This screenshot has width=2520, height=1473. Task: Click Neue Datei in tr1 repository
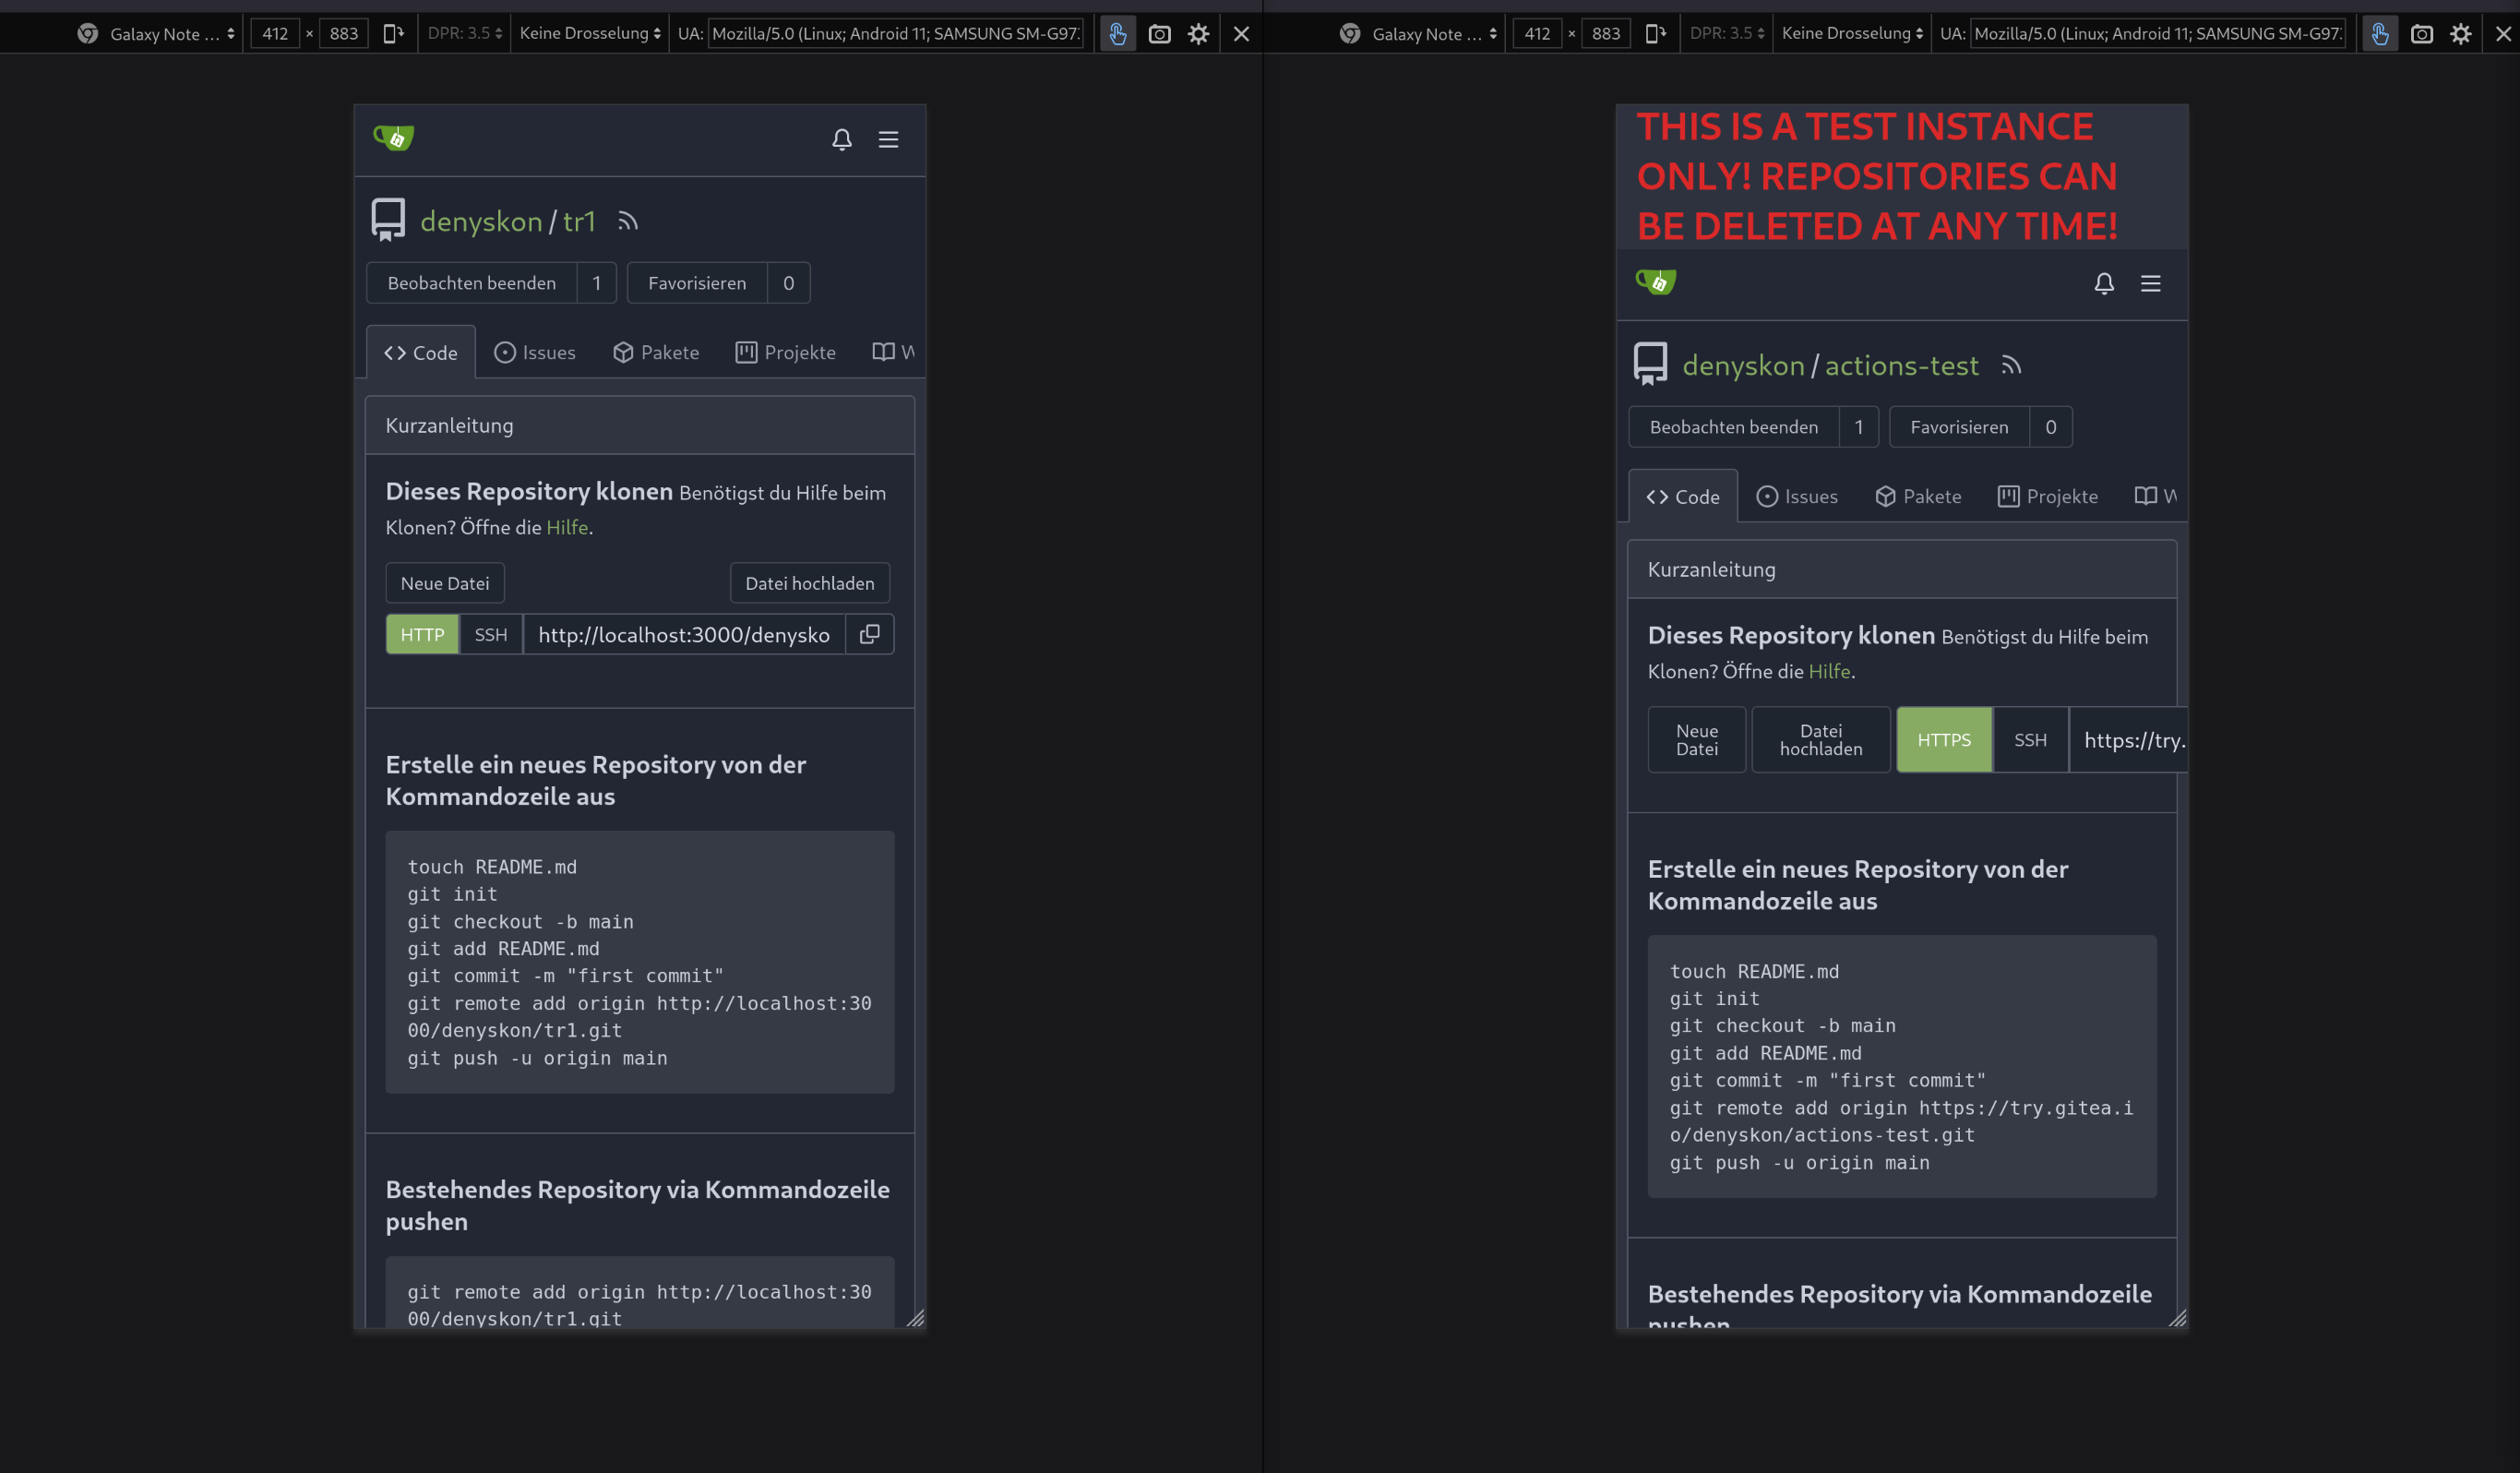click(445, 583)
